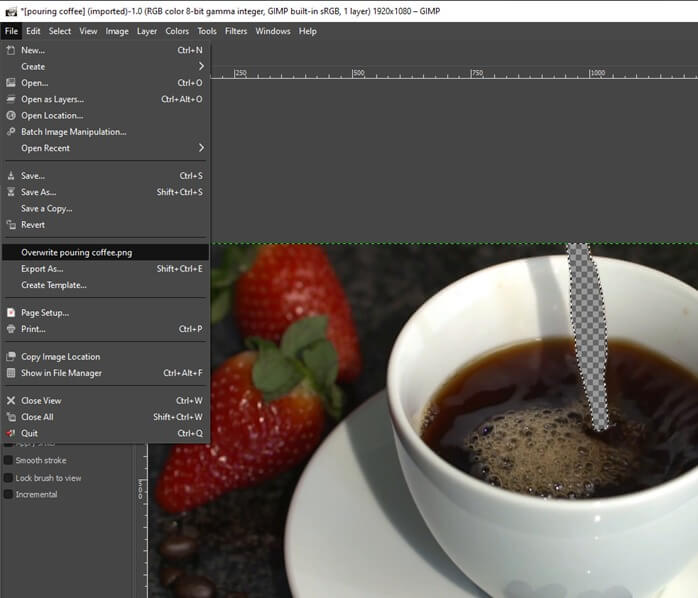The image size is (698, 598).
Task: Click the Open file icon
Action: point(10,83)
